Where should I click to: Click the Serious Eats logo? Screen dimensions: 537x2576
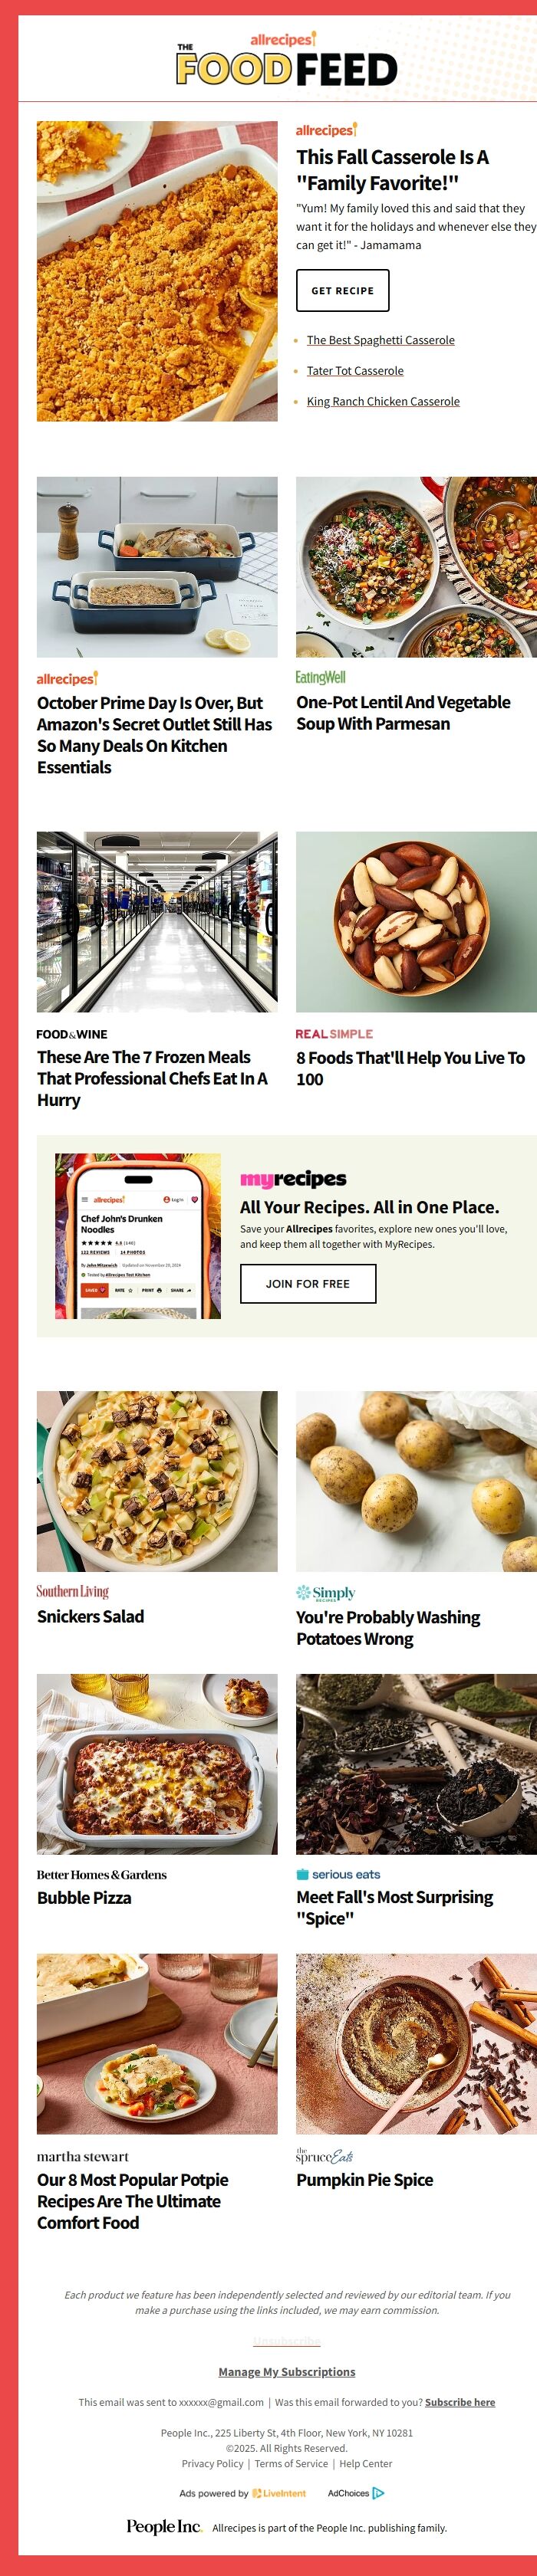pos(338,1874)
